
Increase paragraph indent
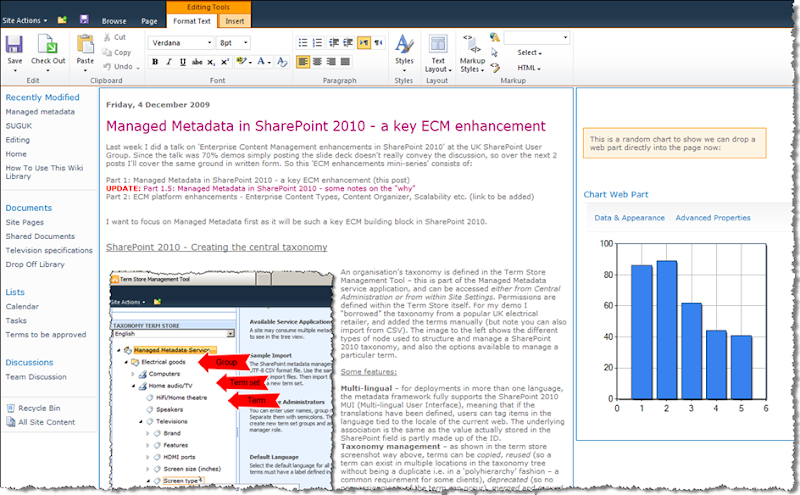tap(348, 43)
